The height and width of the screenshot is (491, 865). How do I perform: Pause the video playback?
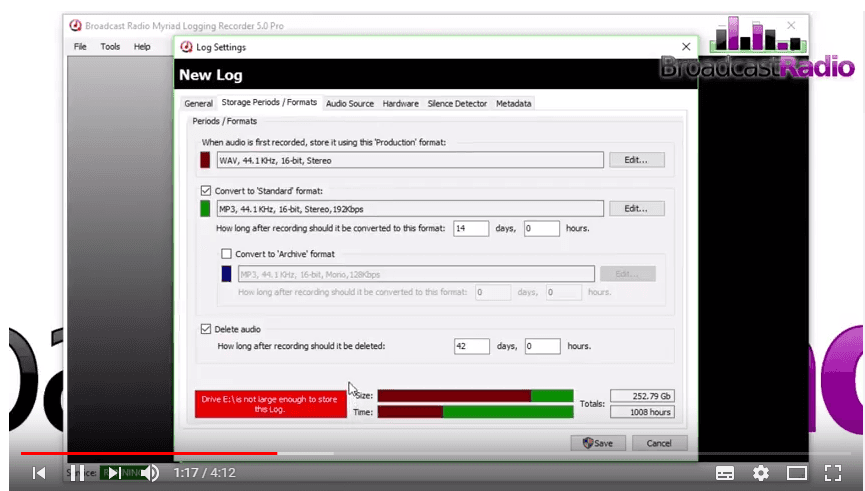coord(77,473)
